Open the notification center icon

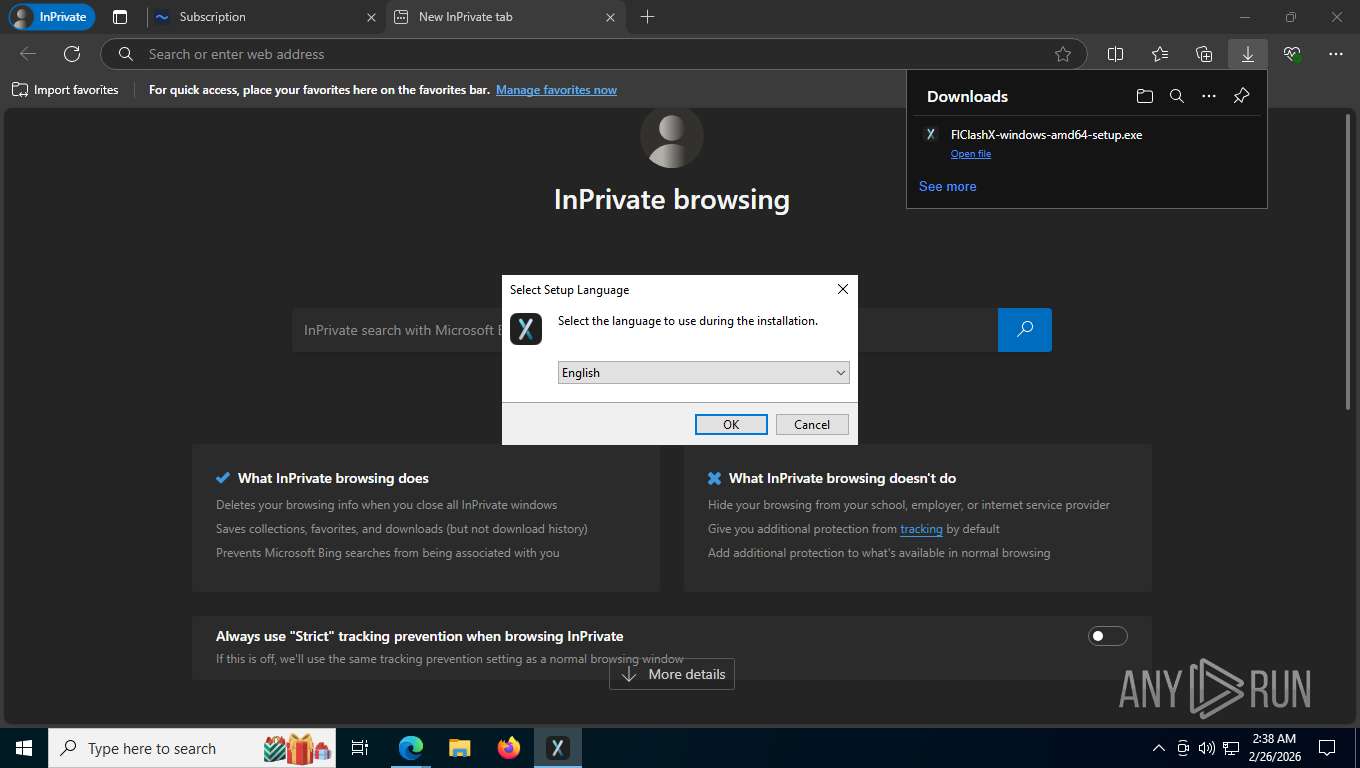pos(1327,748)
